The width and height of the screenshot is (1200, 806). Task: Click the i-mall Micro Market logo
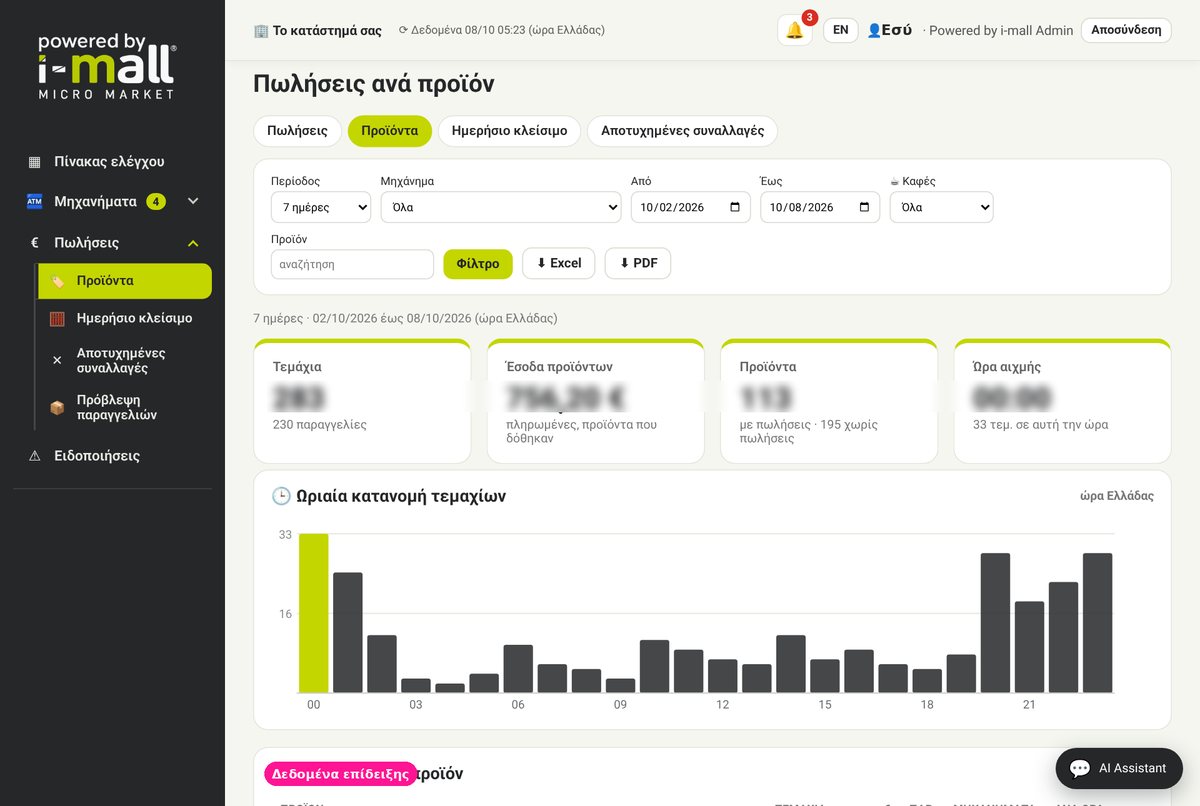tap(106, 66)
